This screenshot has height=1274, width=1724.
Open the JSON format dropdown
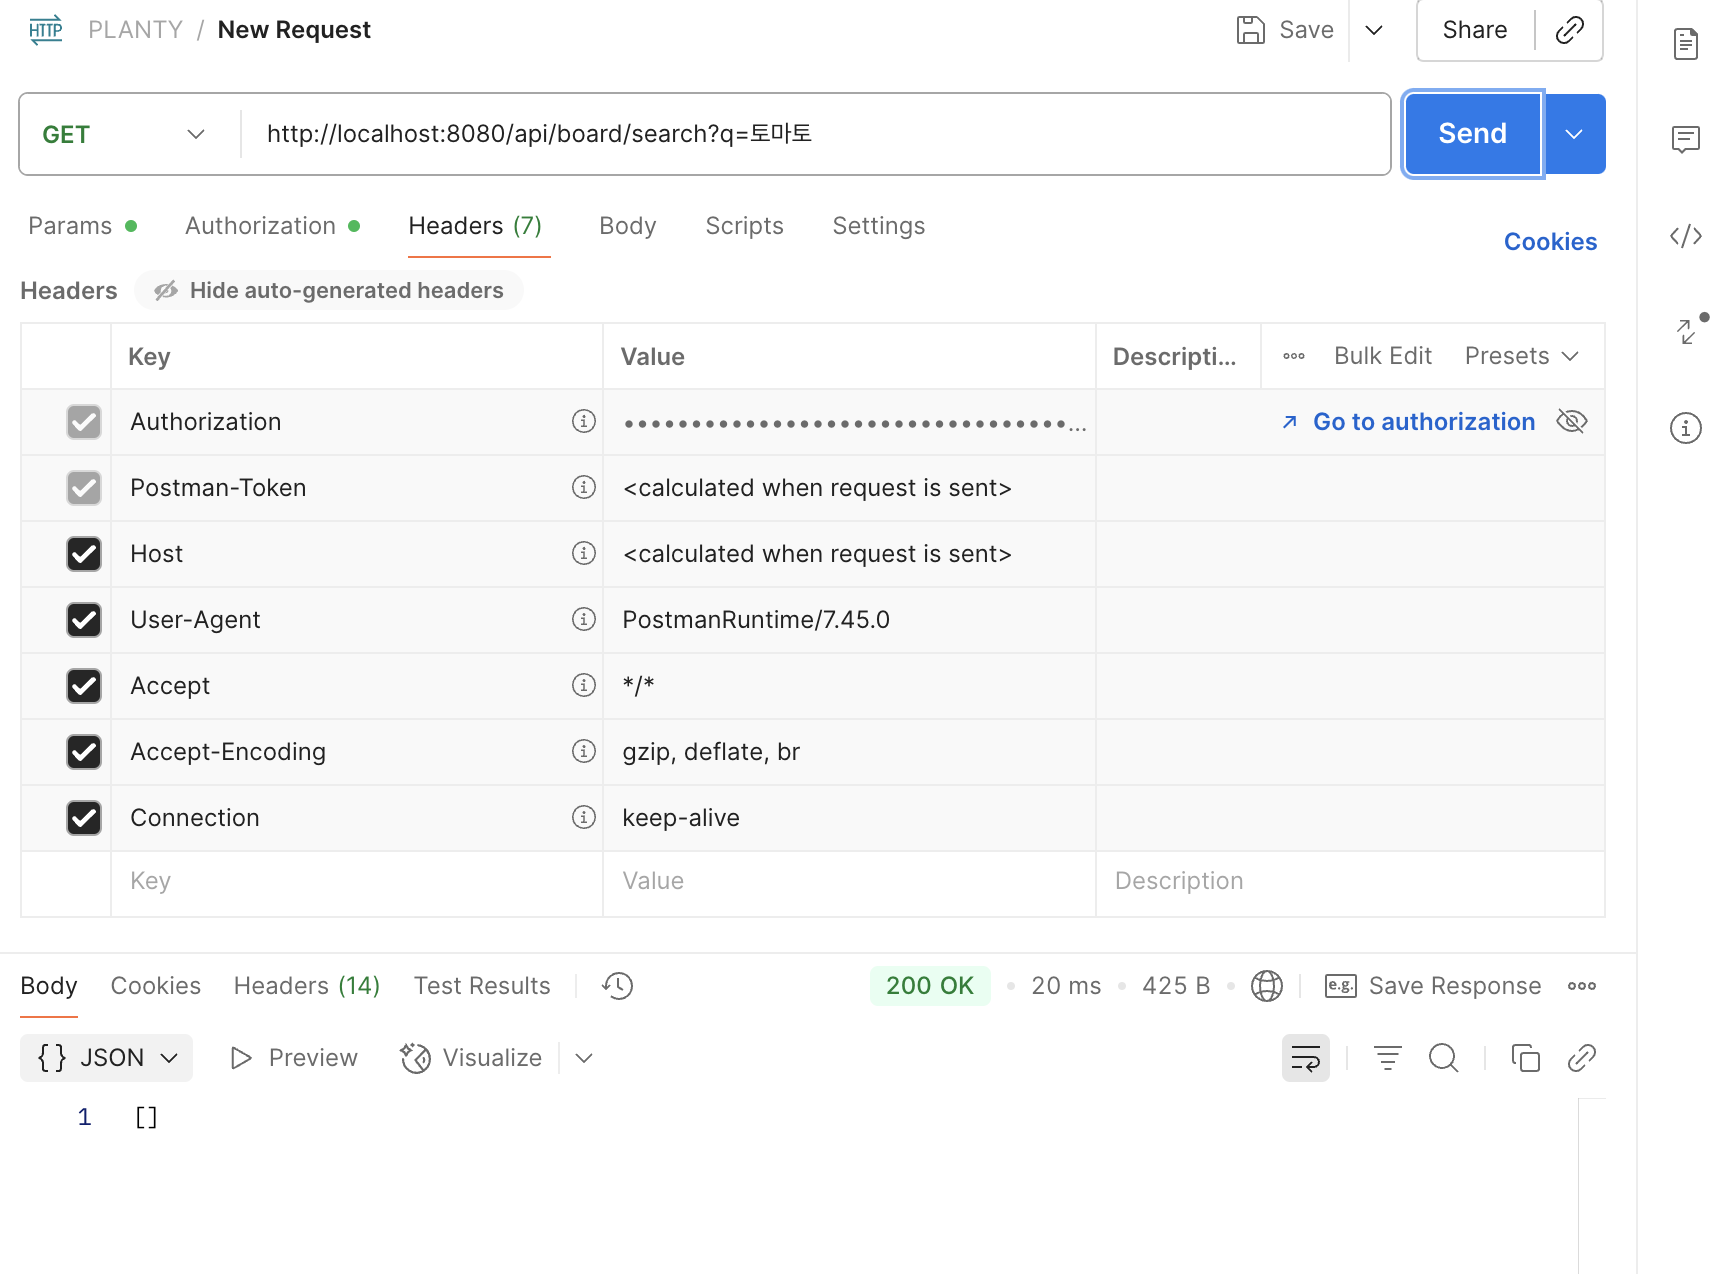click(x=107, y=1058)
